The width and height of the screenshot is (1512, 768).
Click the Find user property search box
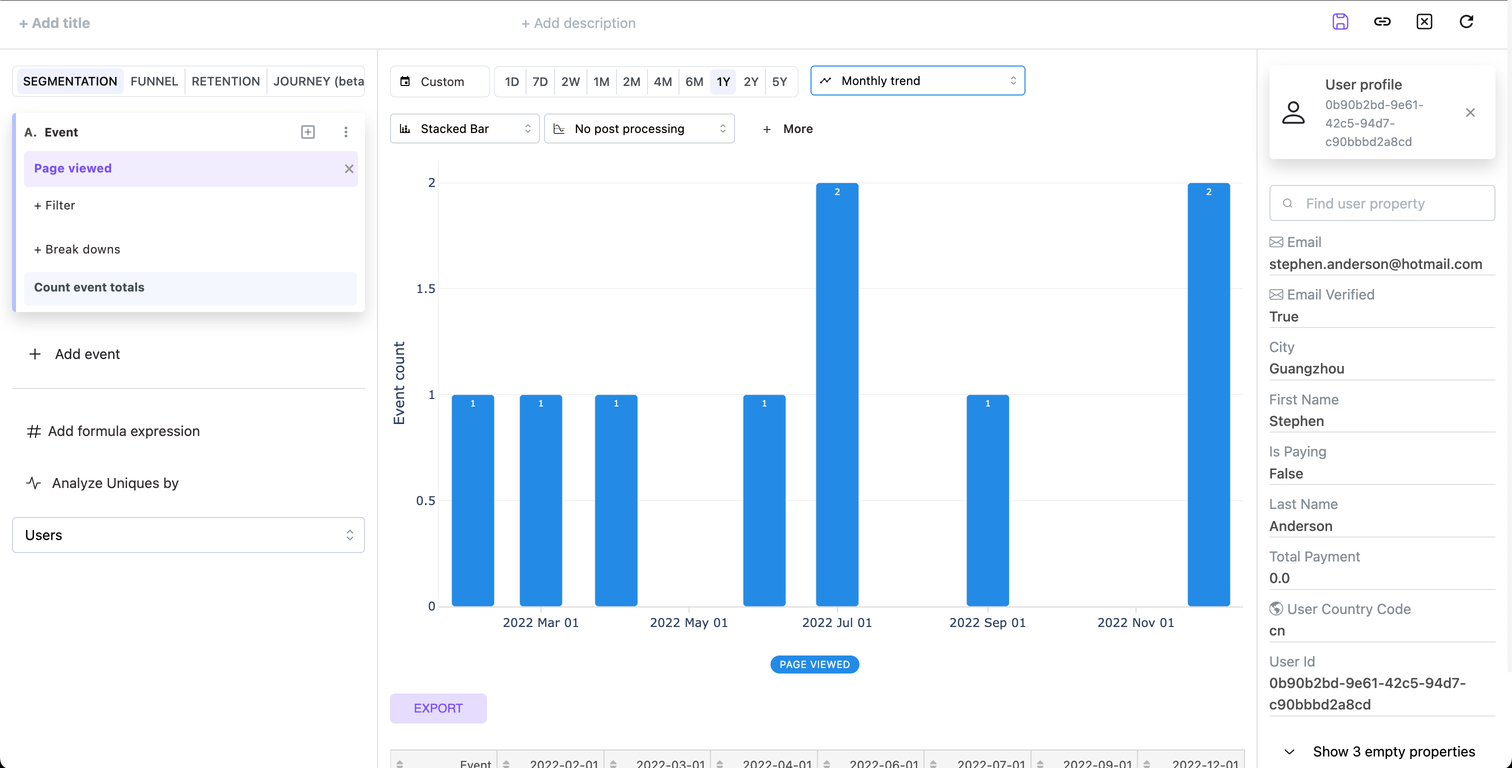(x=1382, y=203)
